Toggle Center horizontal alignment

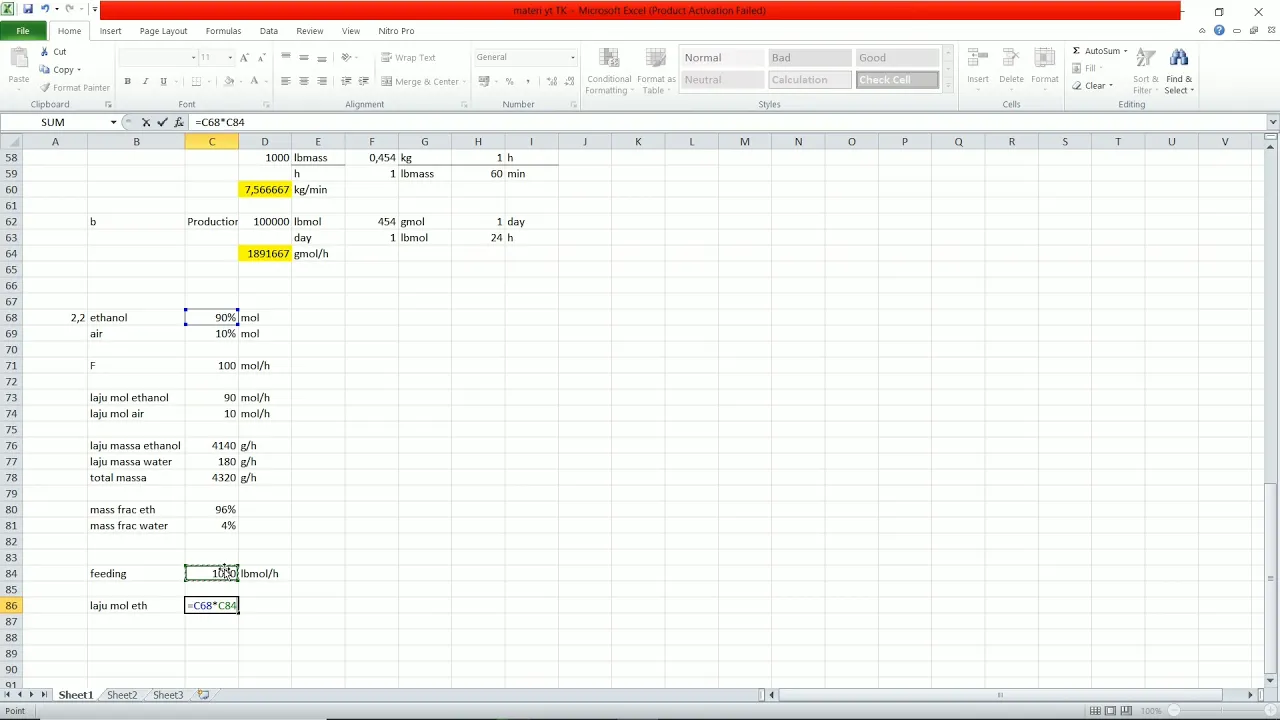304,81
